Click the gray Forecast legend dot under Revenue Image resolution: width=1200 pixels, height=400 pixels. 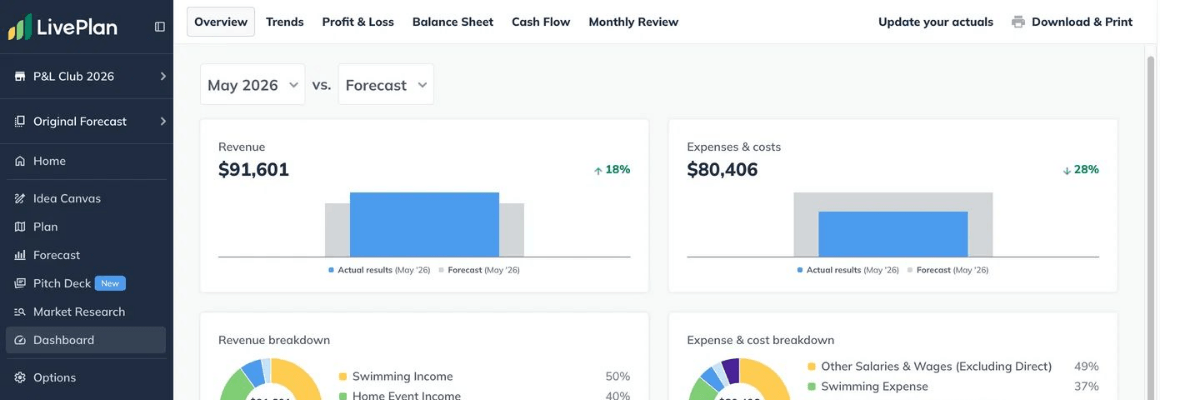(x=441, y=270)
